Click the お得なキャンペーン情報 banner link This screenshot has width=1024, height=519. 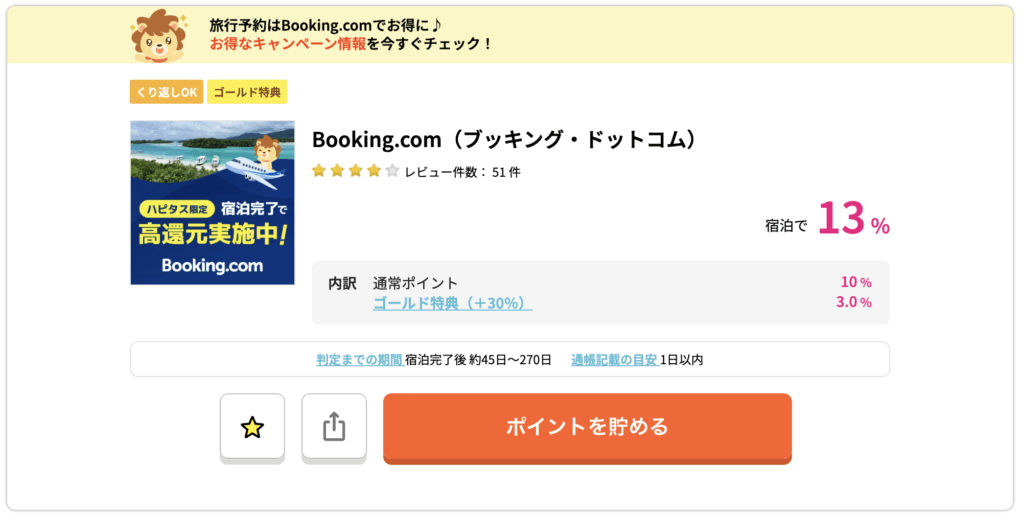point(288,44)
